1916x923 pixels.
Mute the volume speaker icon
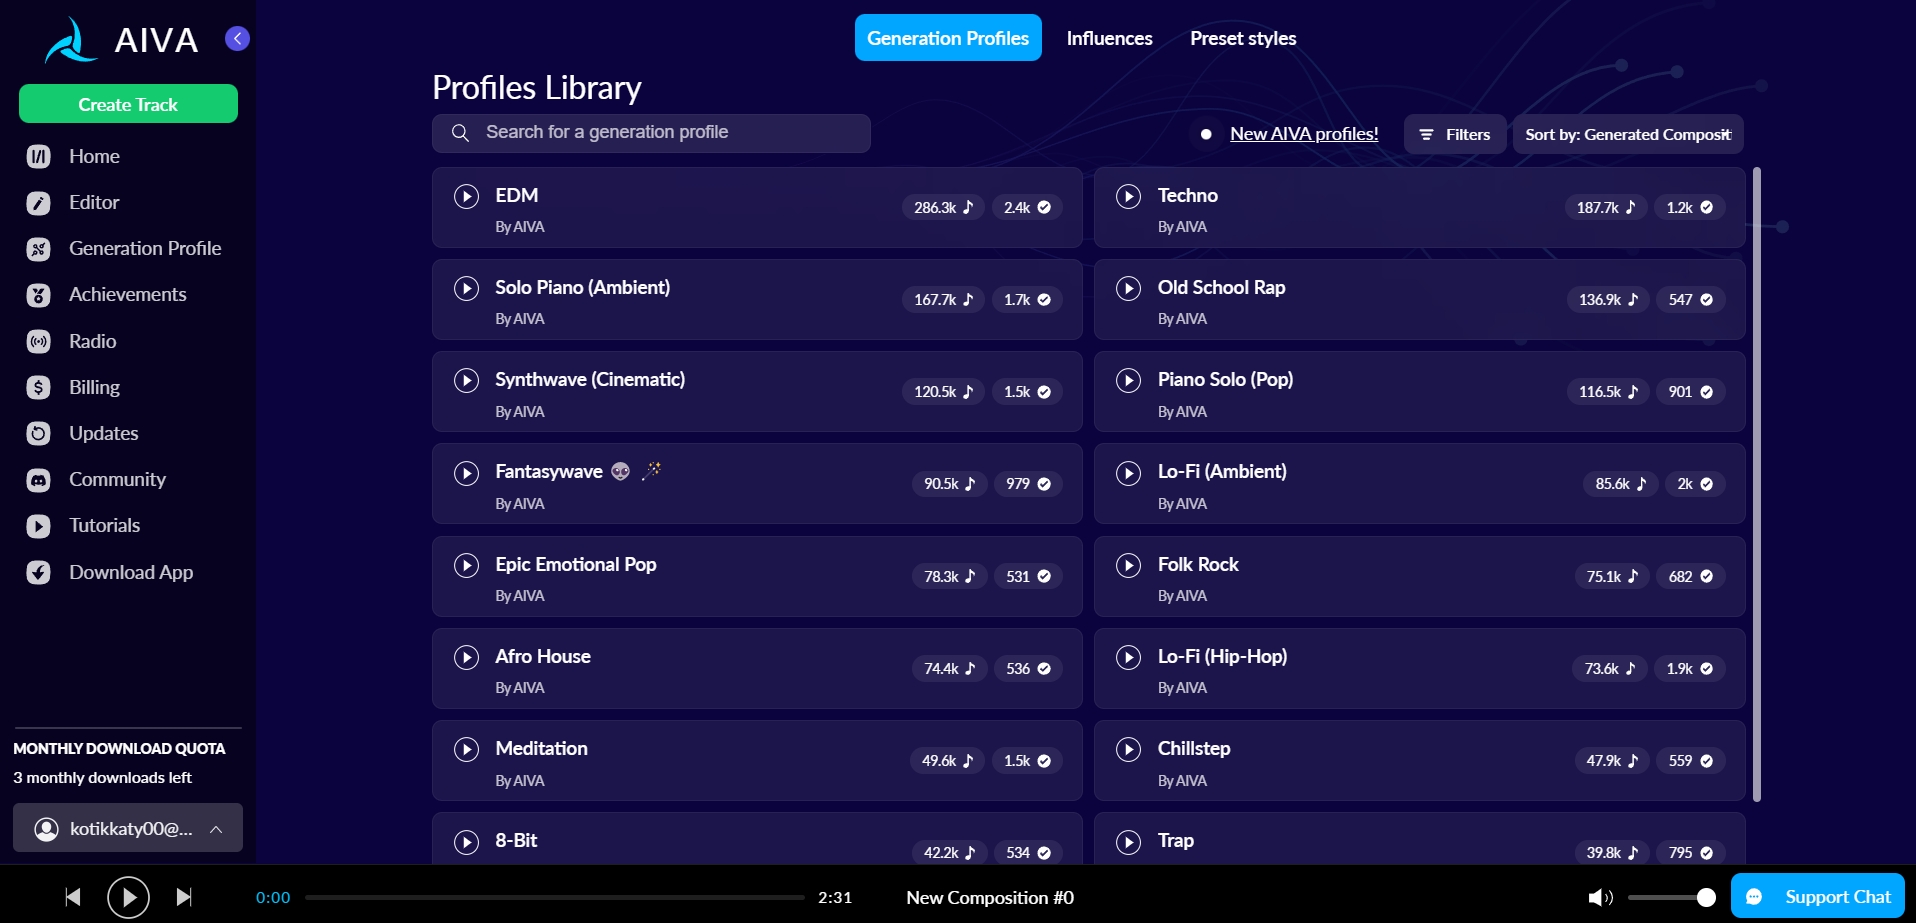[1599, 897]
